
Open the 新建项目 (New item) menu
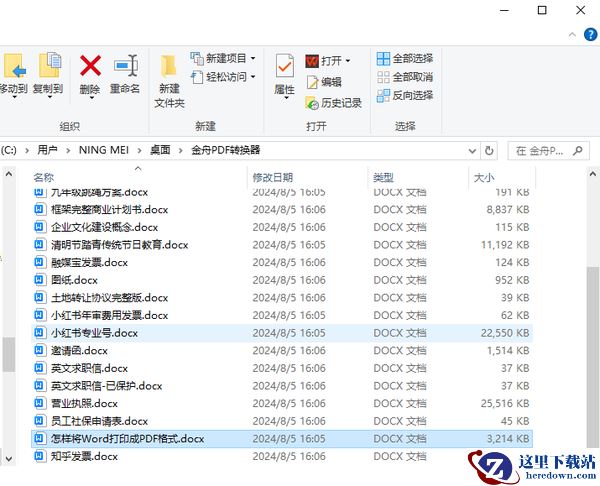223,59
